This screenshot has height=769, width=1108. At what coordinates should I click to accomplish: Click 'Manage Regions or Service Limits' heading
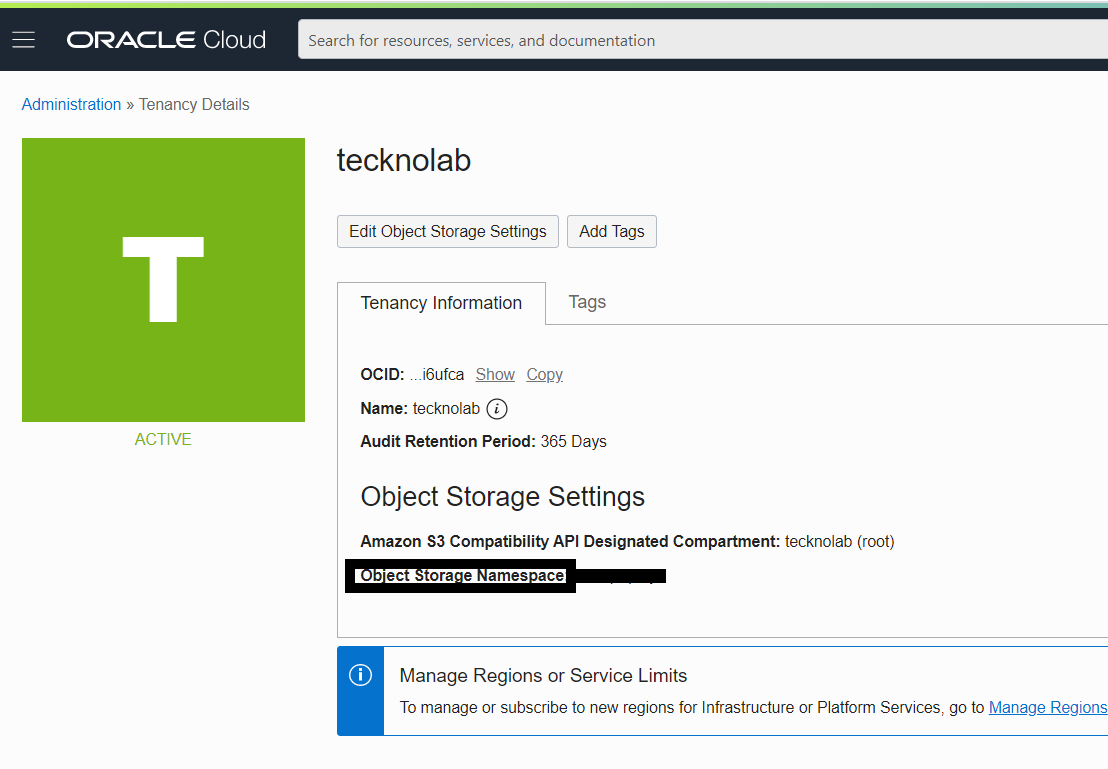[543, 676]
